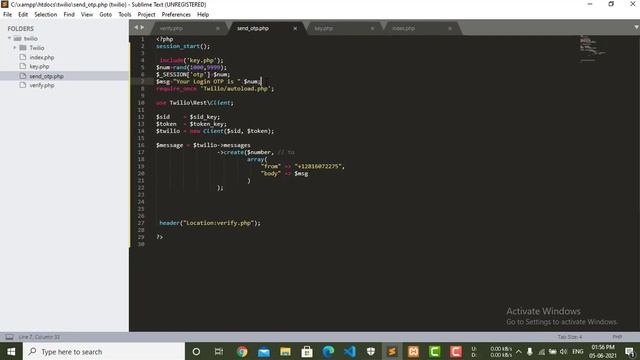
Task: Open clock showing 01:56 PM
Action: [602, 351]
